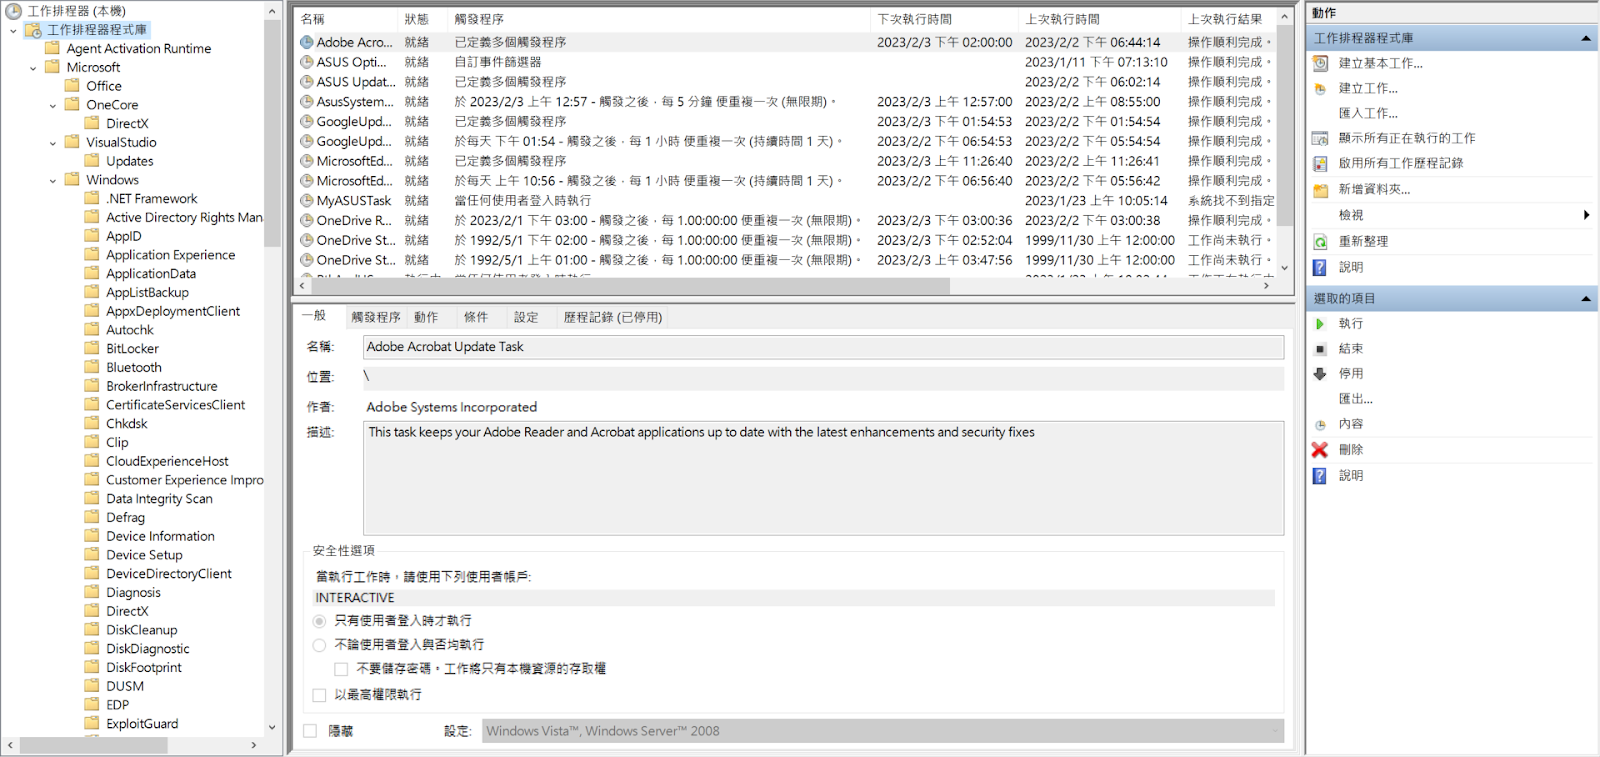Switch to the 設定 tab
The image size is (1600, 757).
pos(526,318)
